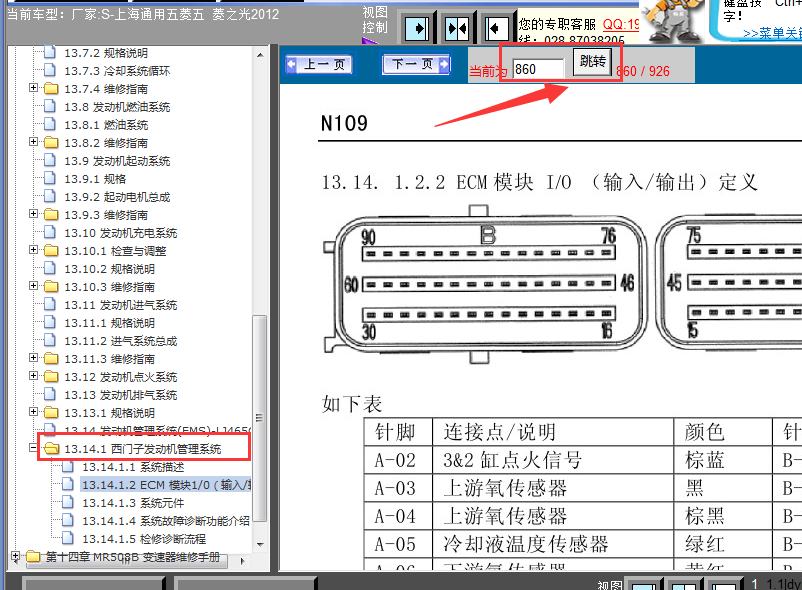Go to previous page with 上一页 button
The image size is (802, 590).
(319, 65)
